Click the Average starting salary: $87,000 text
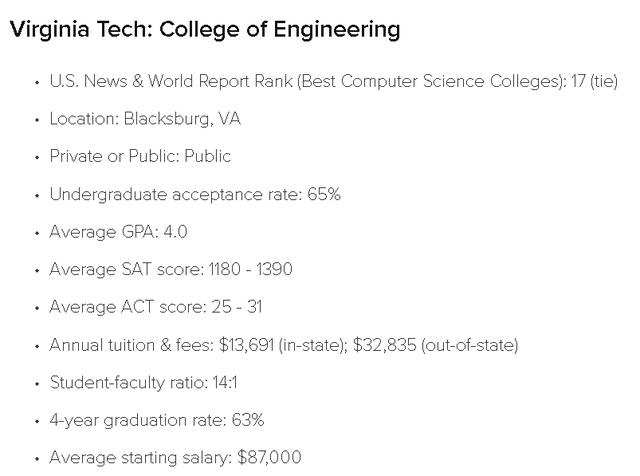The image size is (640, 476). point(176,458)
